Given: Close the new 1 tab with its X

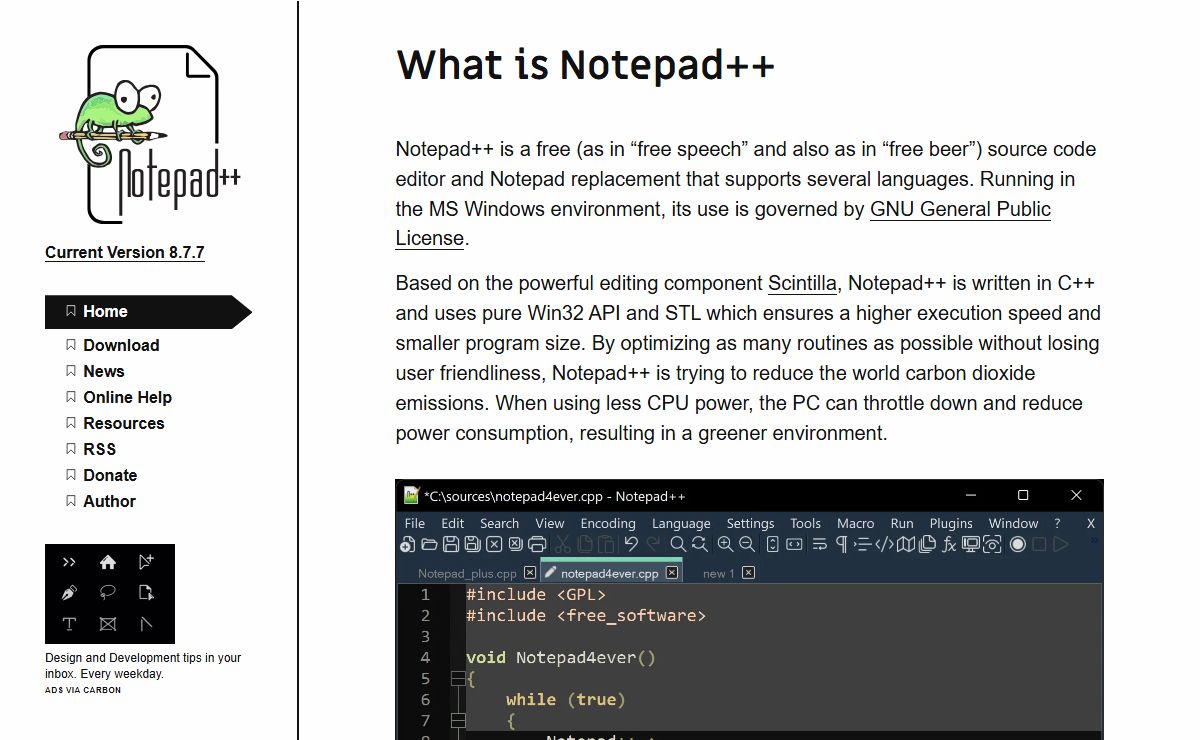Looking at the screenshot, I should coord(748,573).
